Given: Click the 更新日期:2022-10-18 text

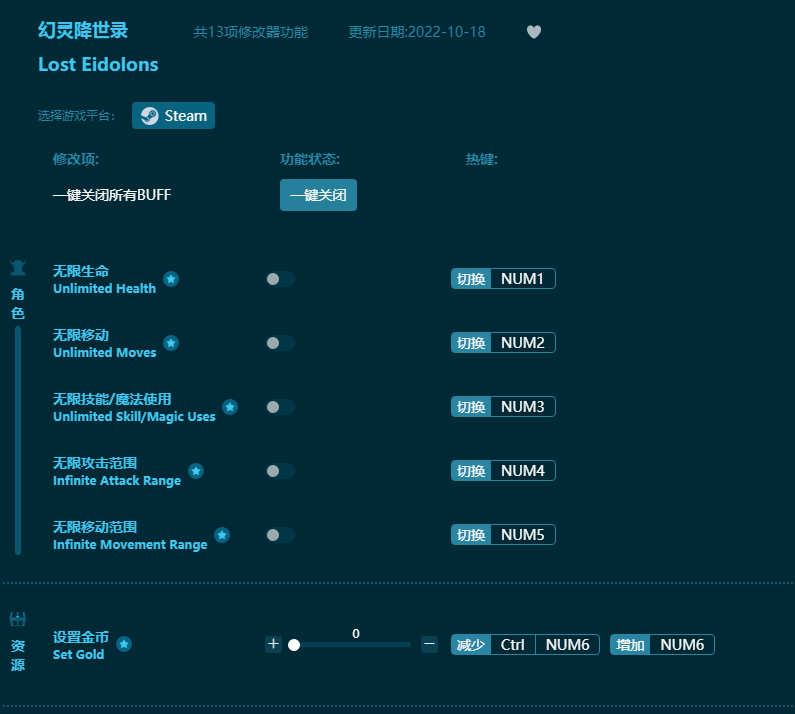Looking at the screenshot, I should pyautogui.click(x=417, y=32).
